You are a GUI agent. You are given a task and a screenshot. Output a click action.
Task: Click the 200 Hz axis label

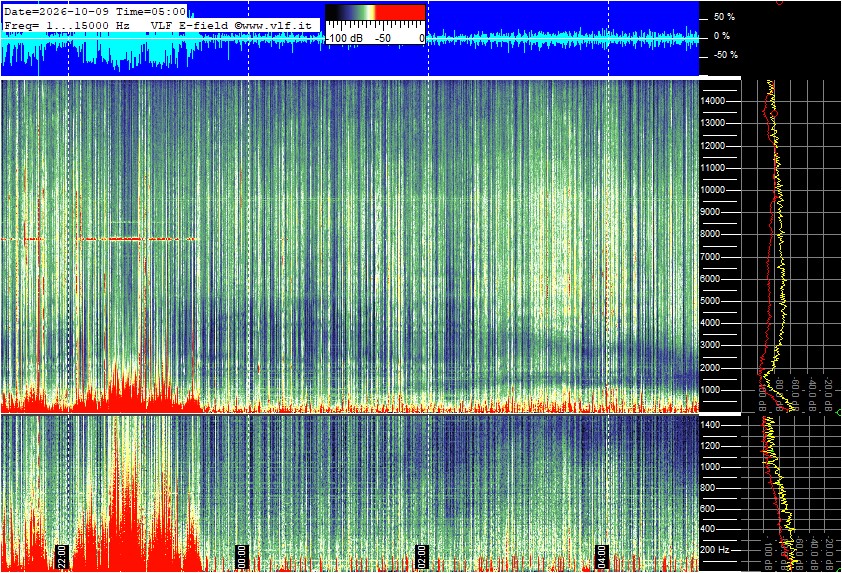(x=715, y=550)
